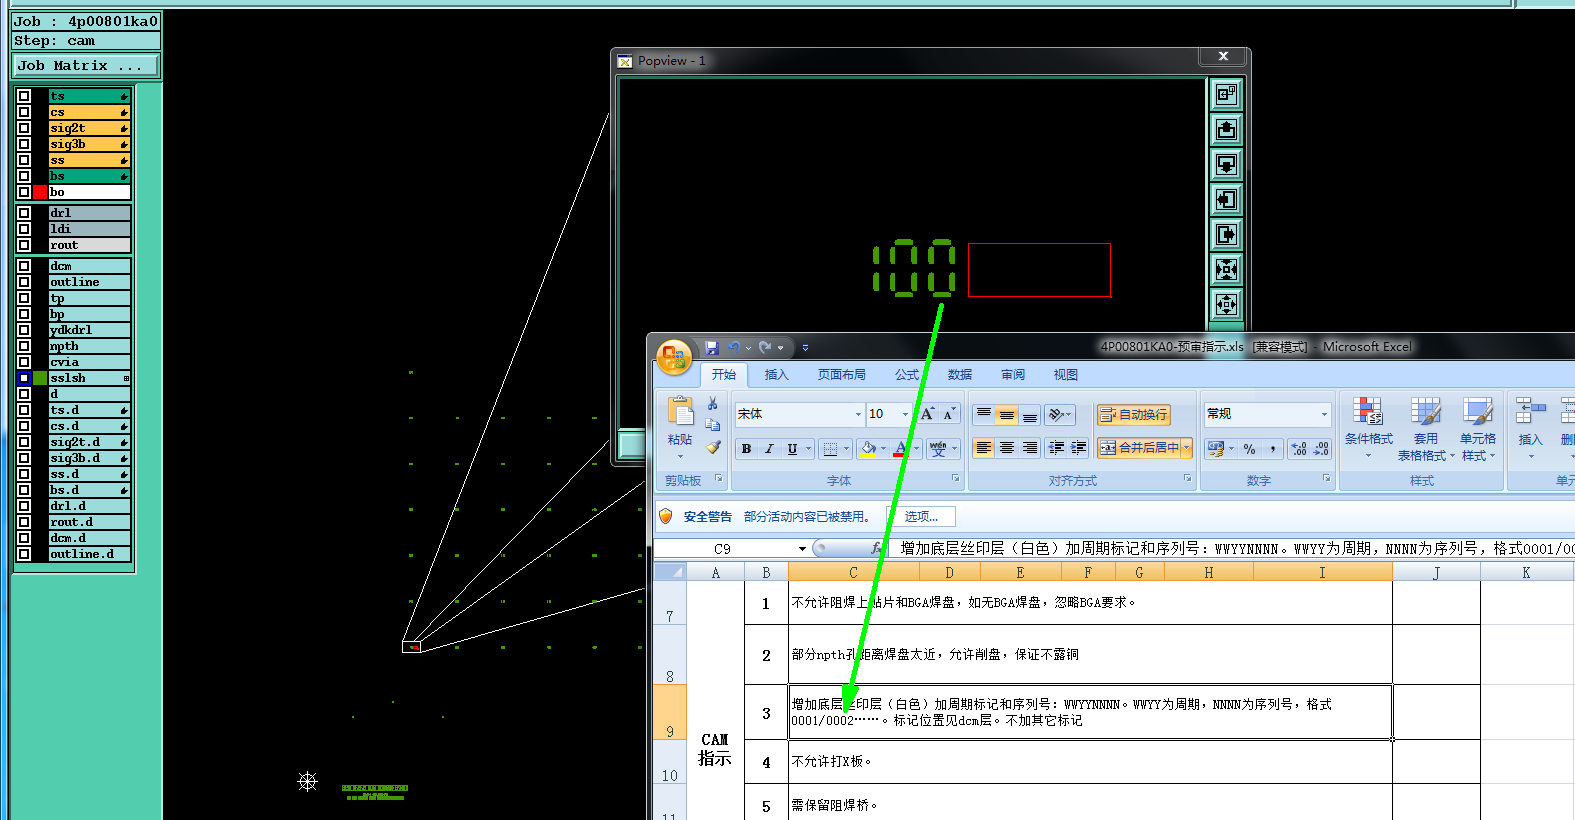Select cell containing 不允许打X板
This screenshot has width=1575, height=820.
[x=1090, y=761]
